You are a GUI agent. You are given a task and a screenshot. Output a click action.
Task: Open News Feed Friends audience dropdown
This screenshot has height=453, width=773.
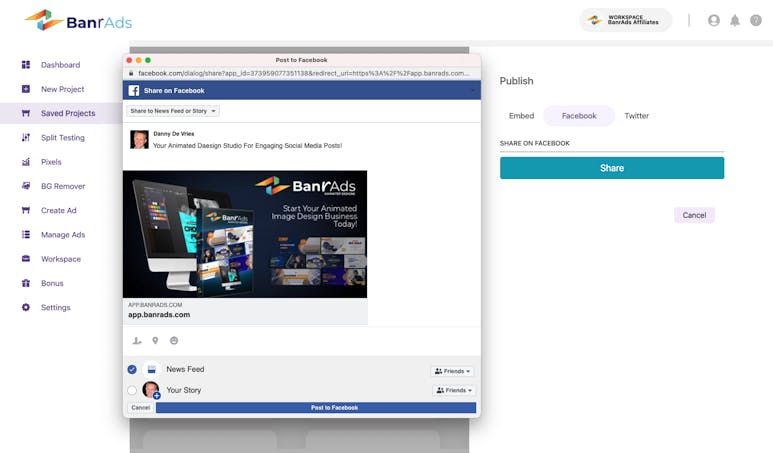tap(453, 371)
